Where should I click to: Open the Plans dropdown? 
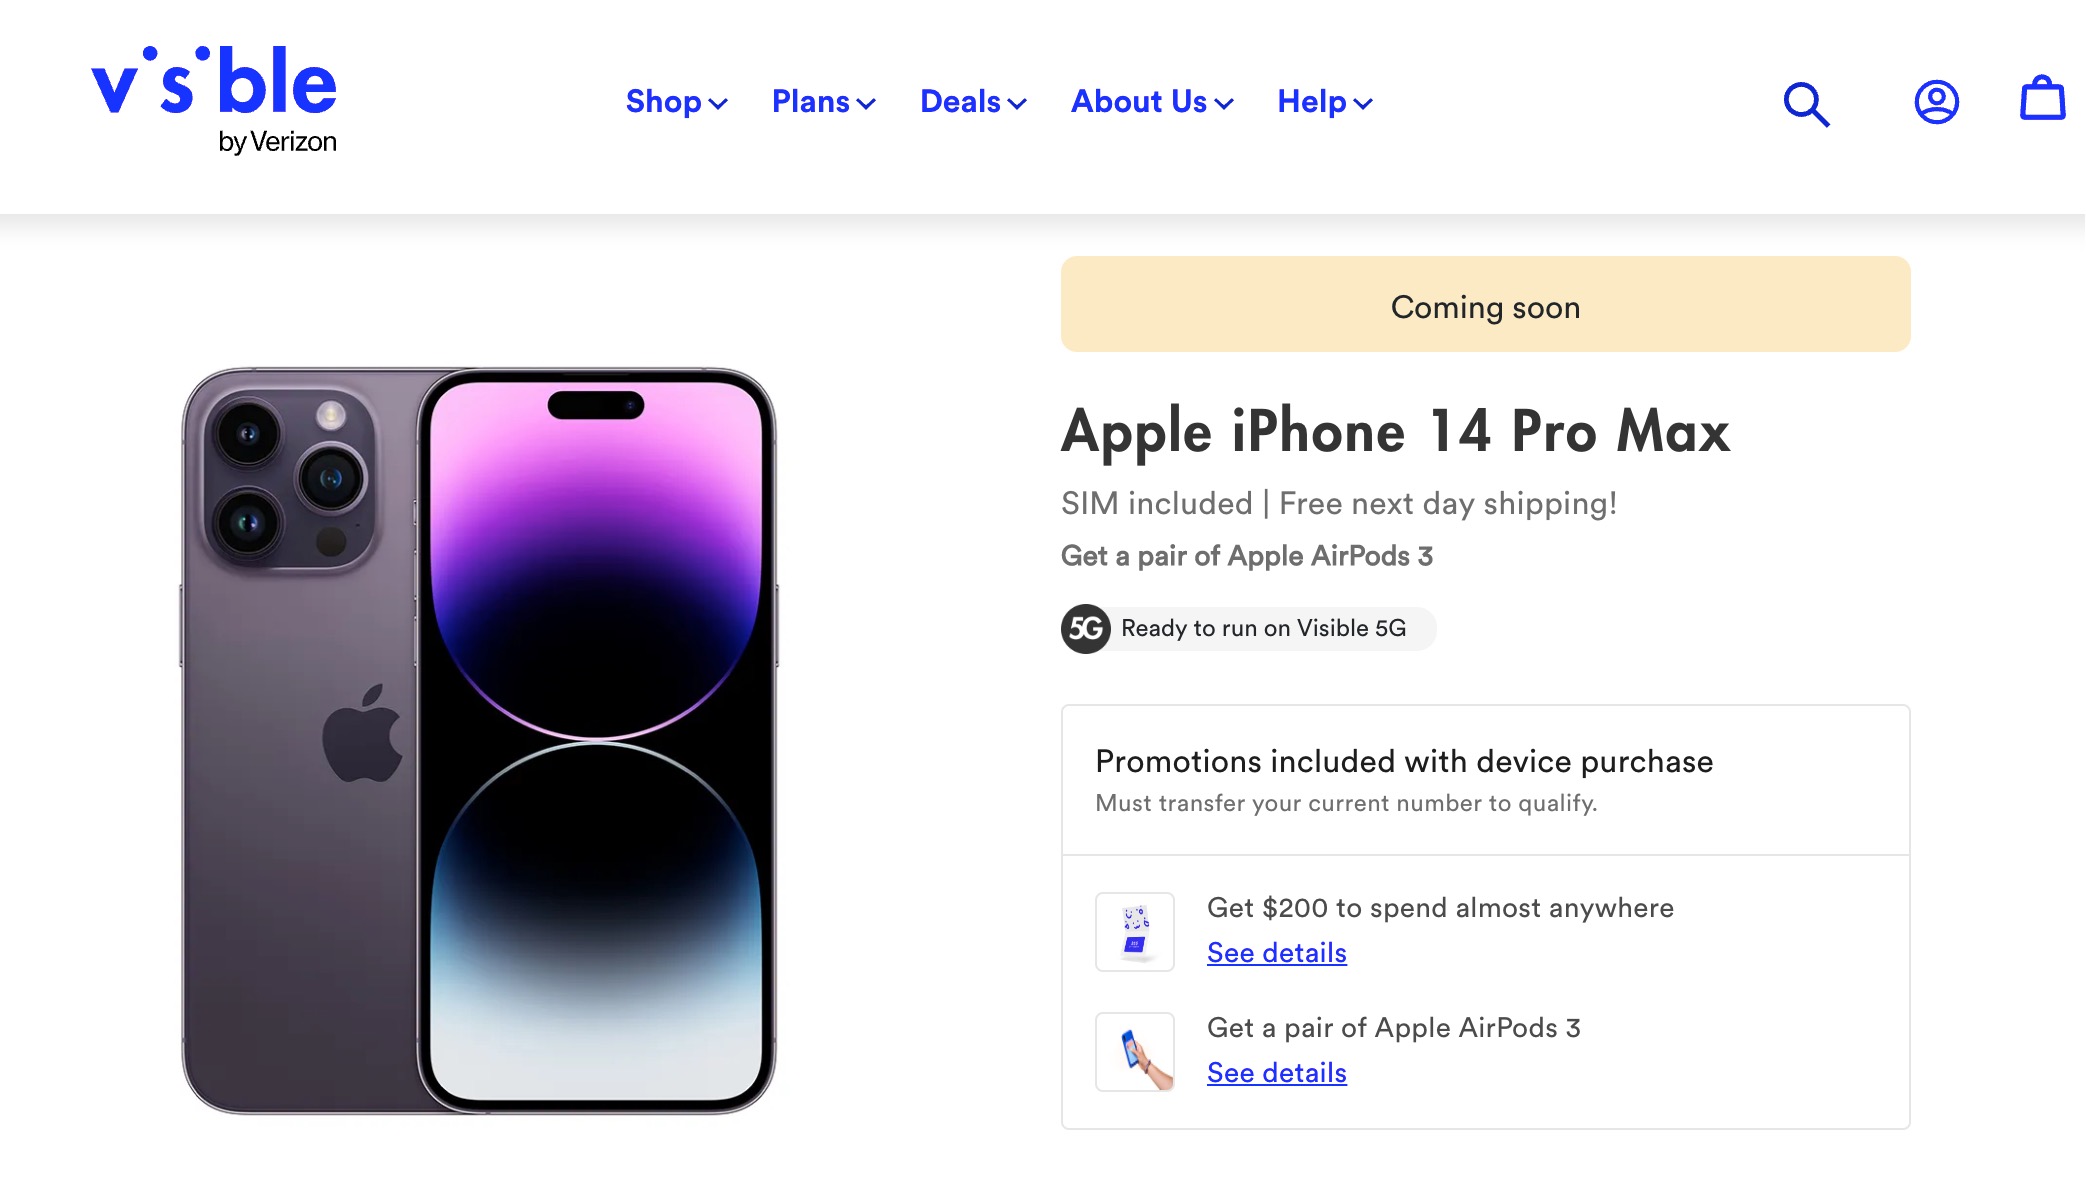coord(823,101)
